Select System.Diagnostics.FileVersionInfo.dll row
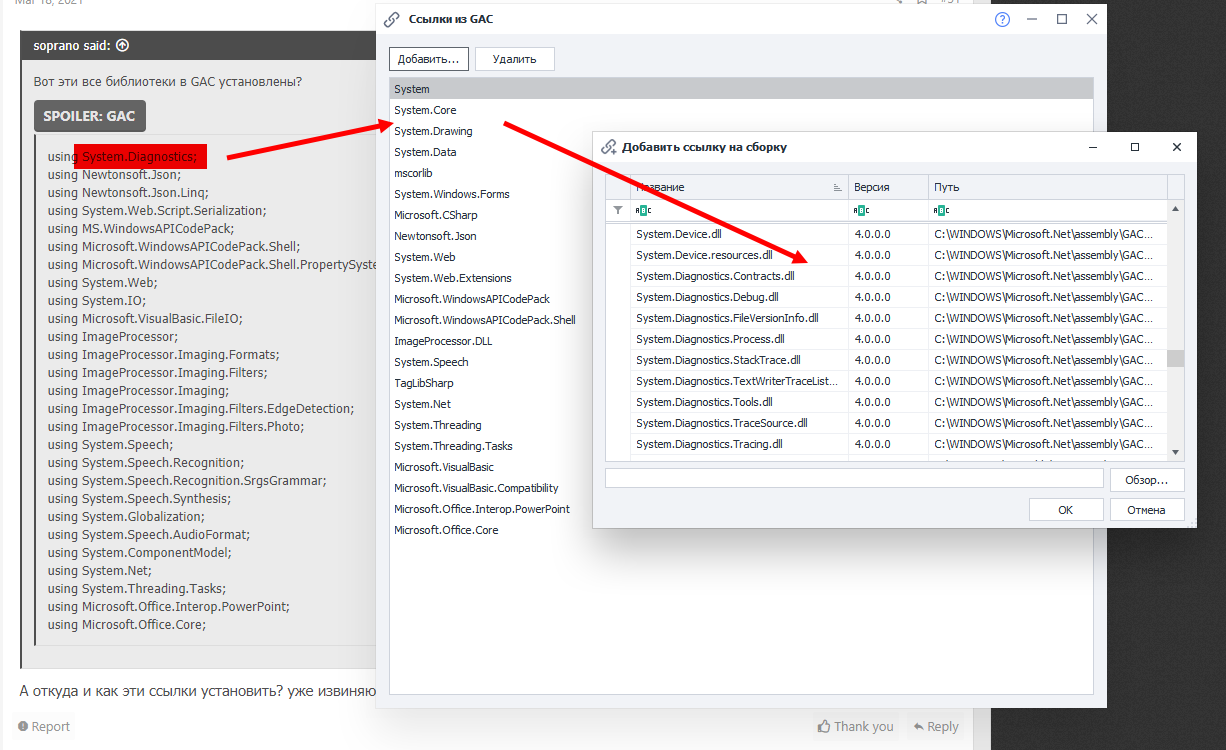 click(886, 318)
